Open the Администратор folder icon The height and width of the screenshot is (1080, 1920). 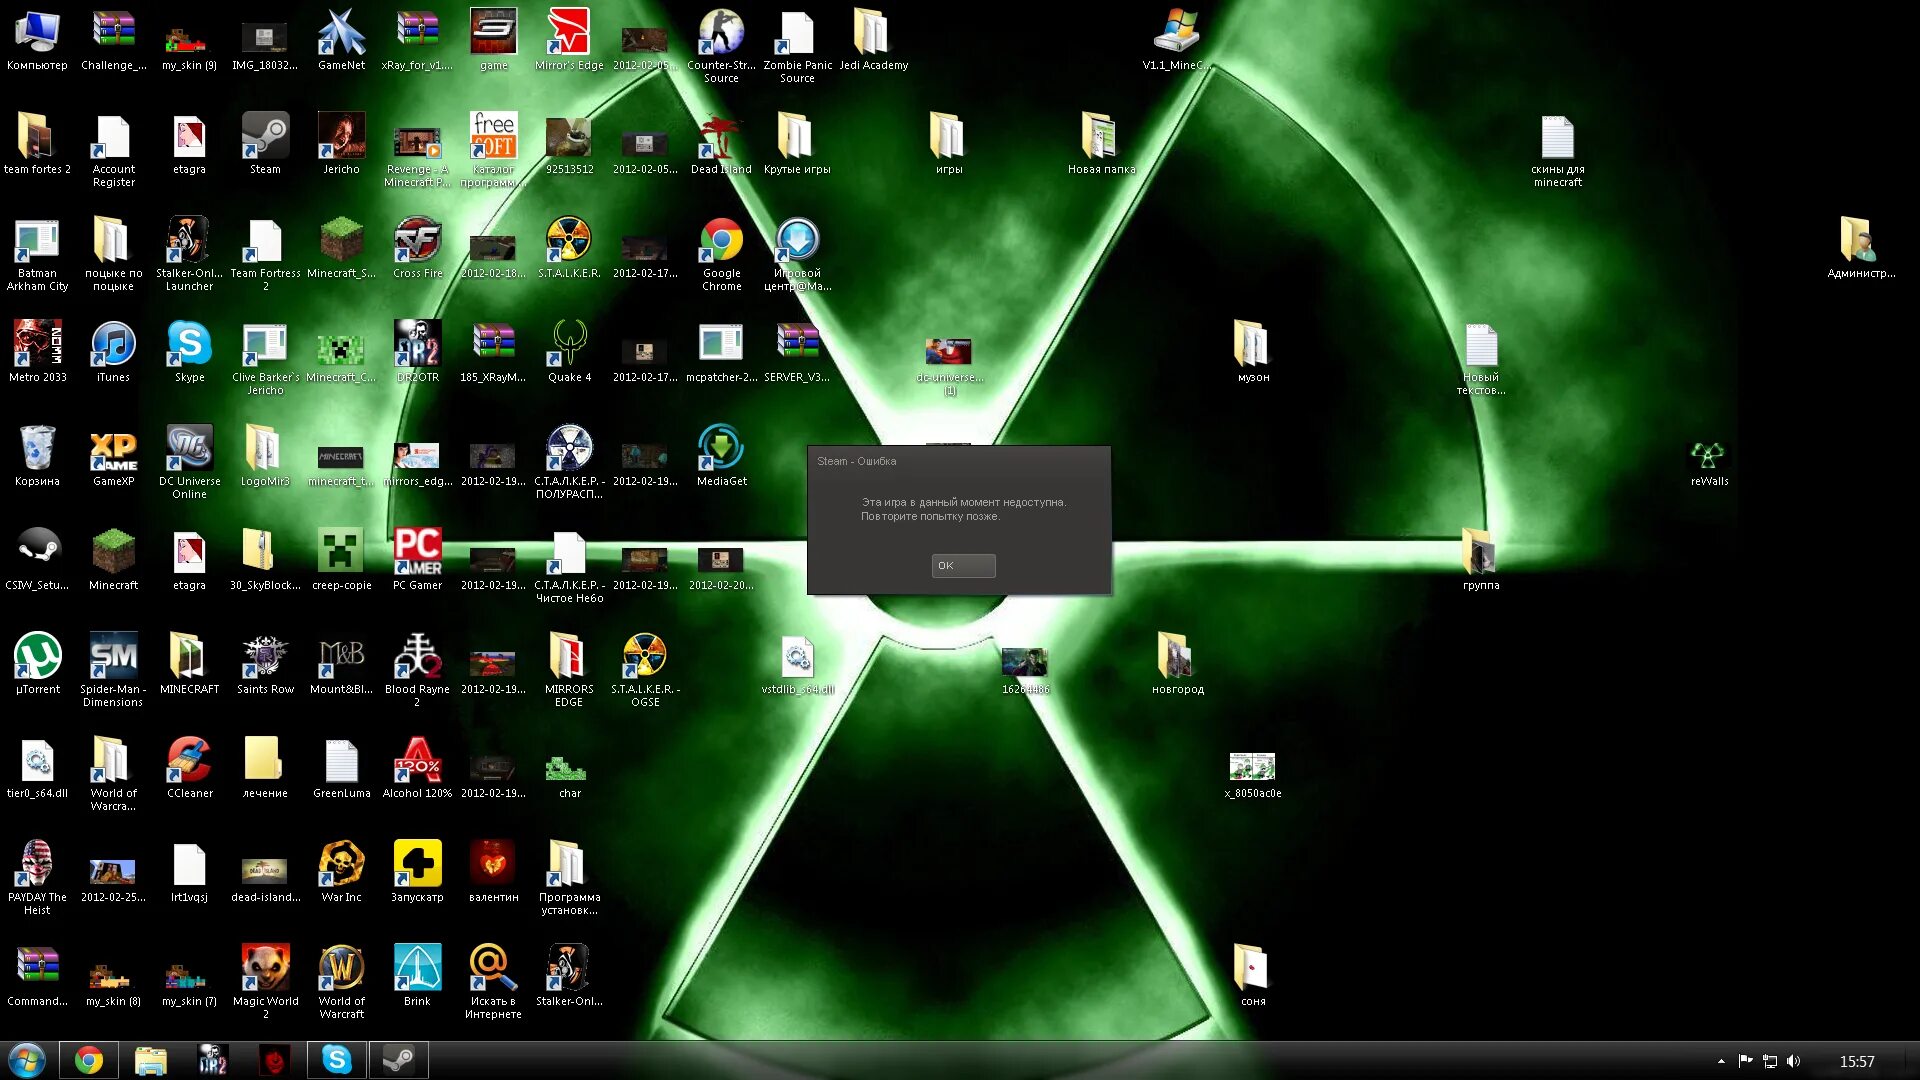[x=1860, y=240]
